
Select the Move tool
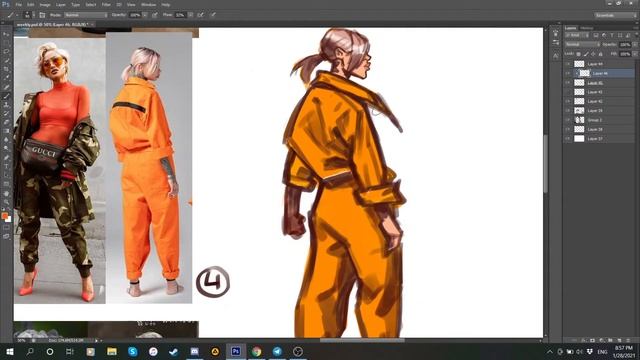click(x=6, y=34)
